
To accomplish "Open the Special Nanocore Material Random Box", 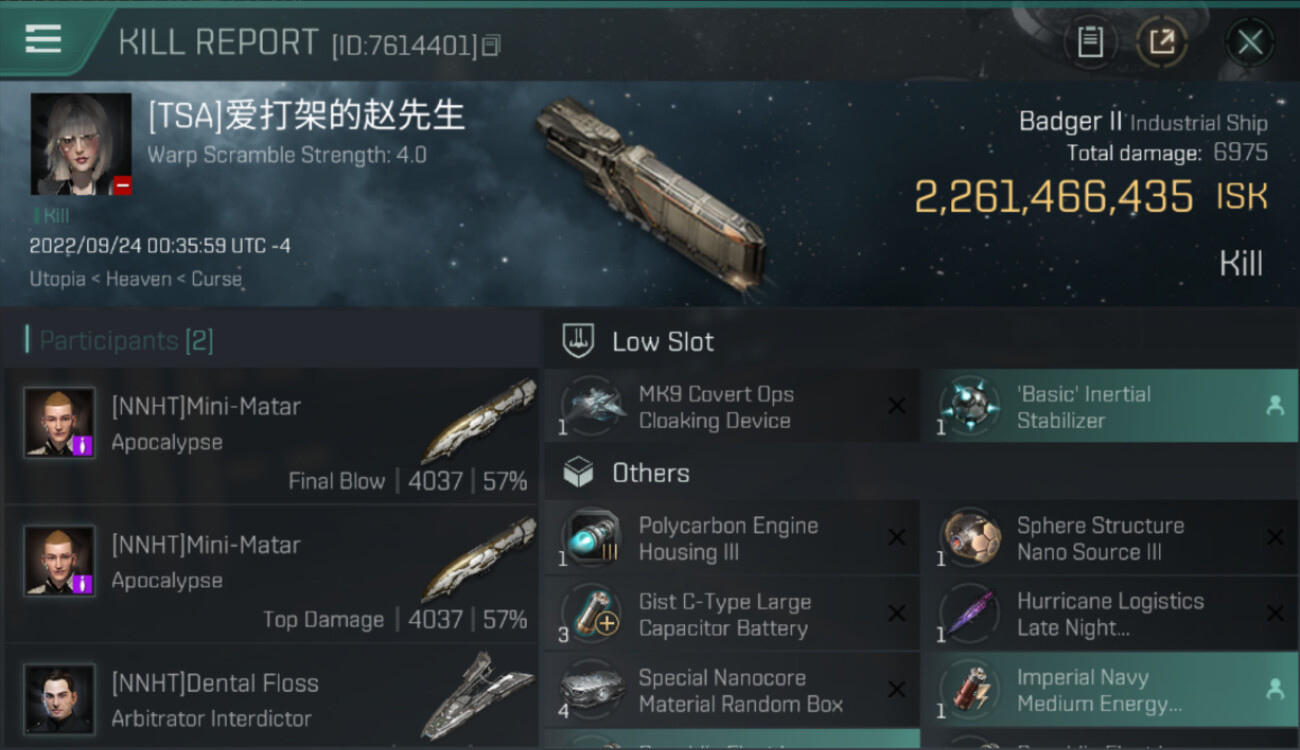I will (731, 691).
